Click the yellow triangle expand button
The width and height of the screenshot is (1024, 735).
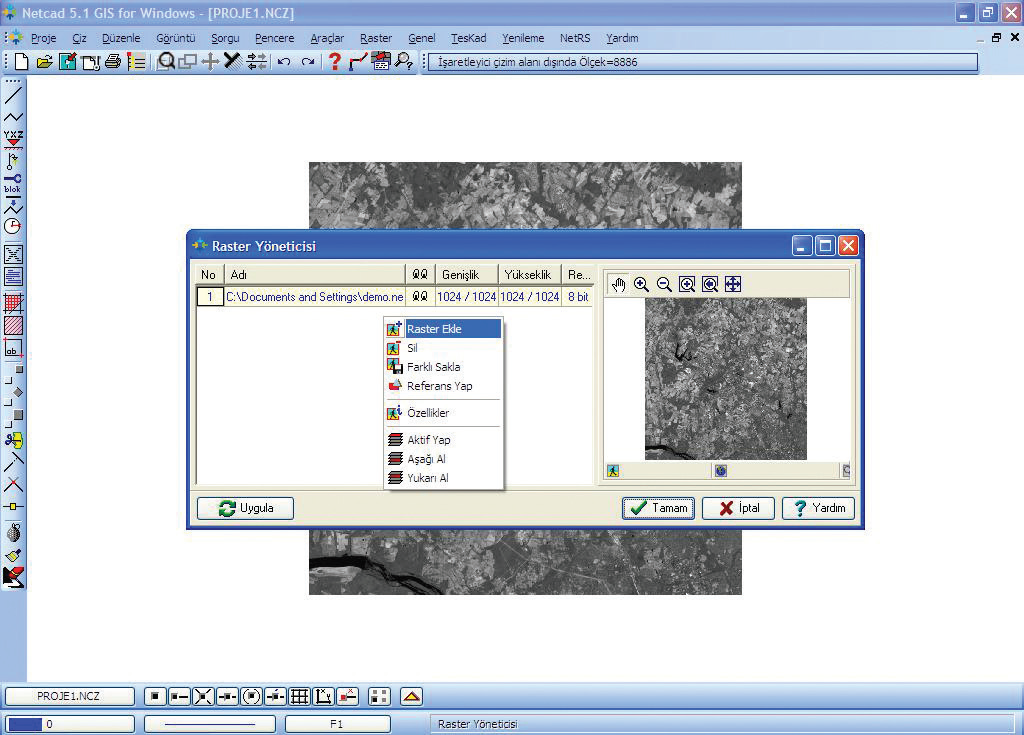(411, 697)
